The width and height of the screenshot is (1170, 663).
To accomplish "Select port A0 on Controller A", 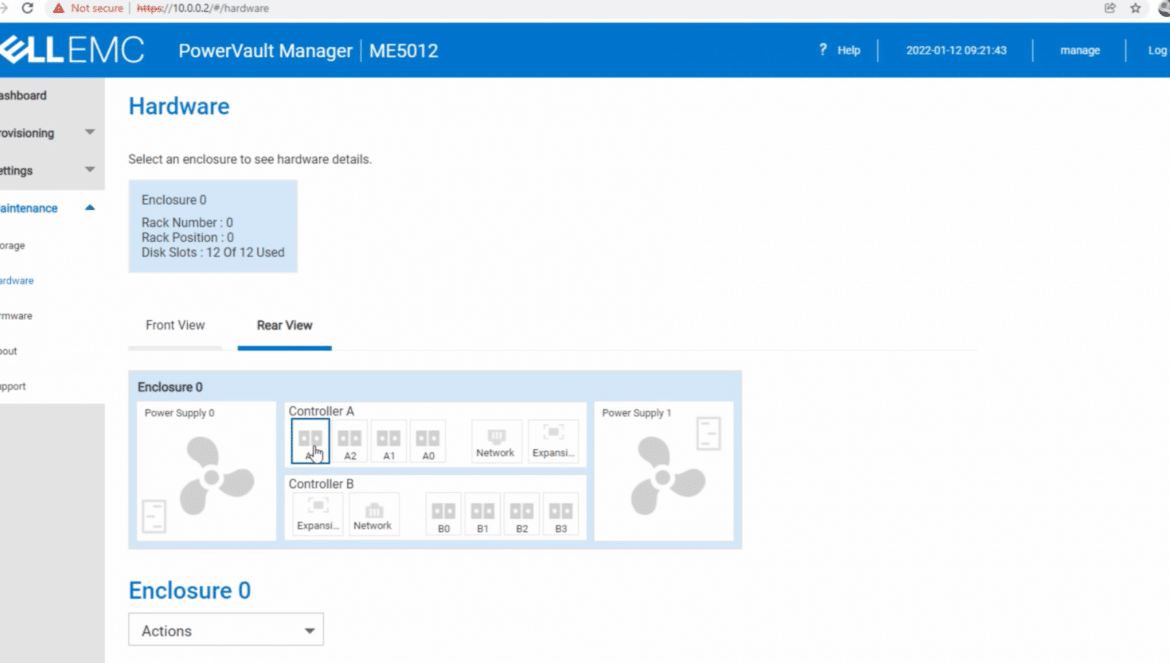I will coord(428,441).
